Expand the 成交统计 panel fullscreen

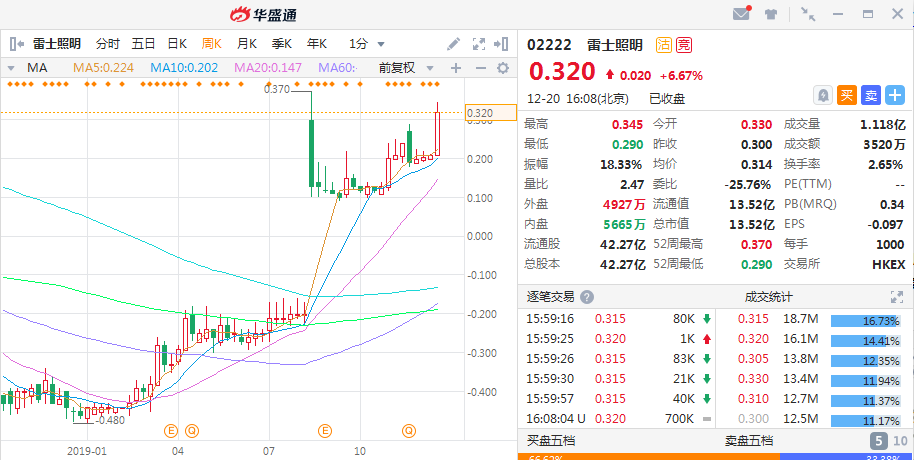point(897,297)
